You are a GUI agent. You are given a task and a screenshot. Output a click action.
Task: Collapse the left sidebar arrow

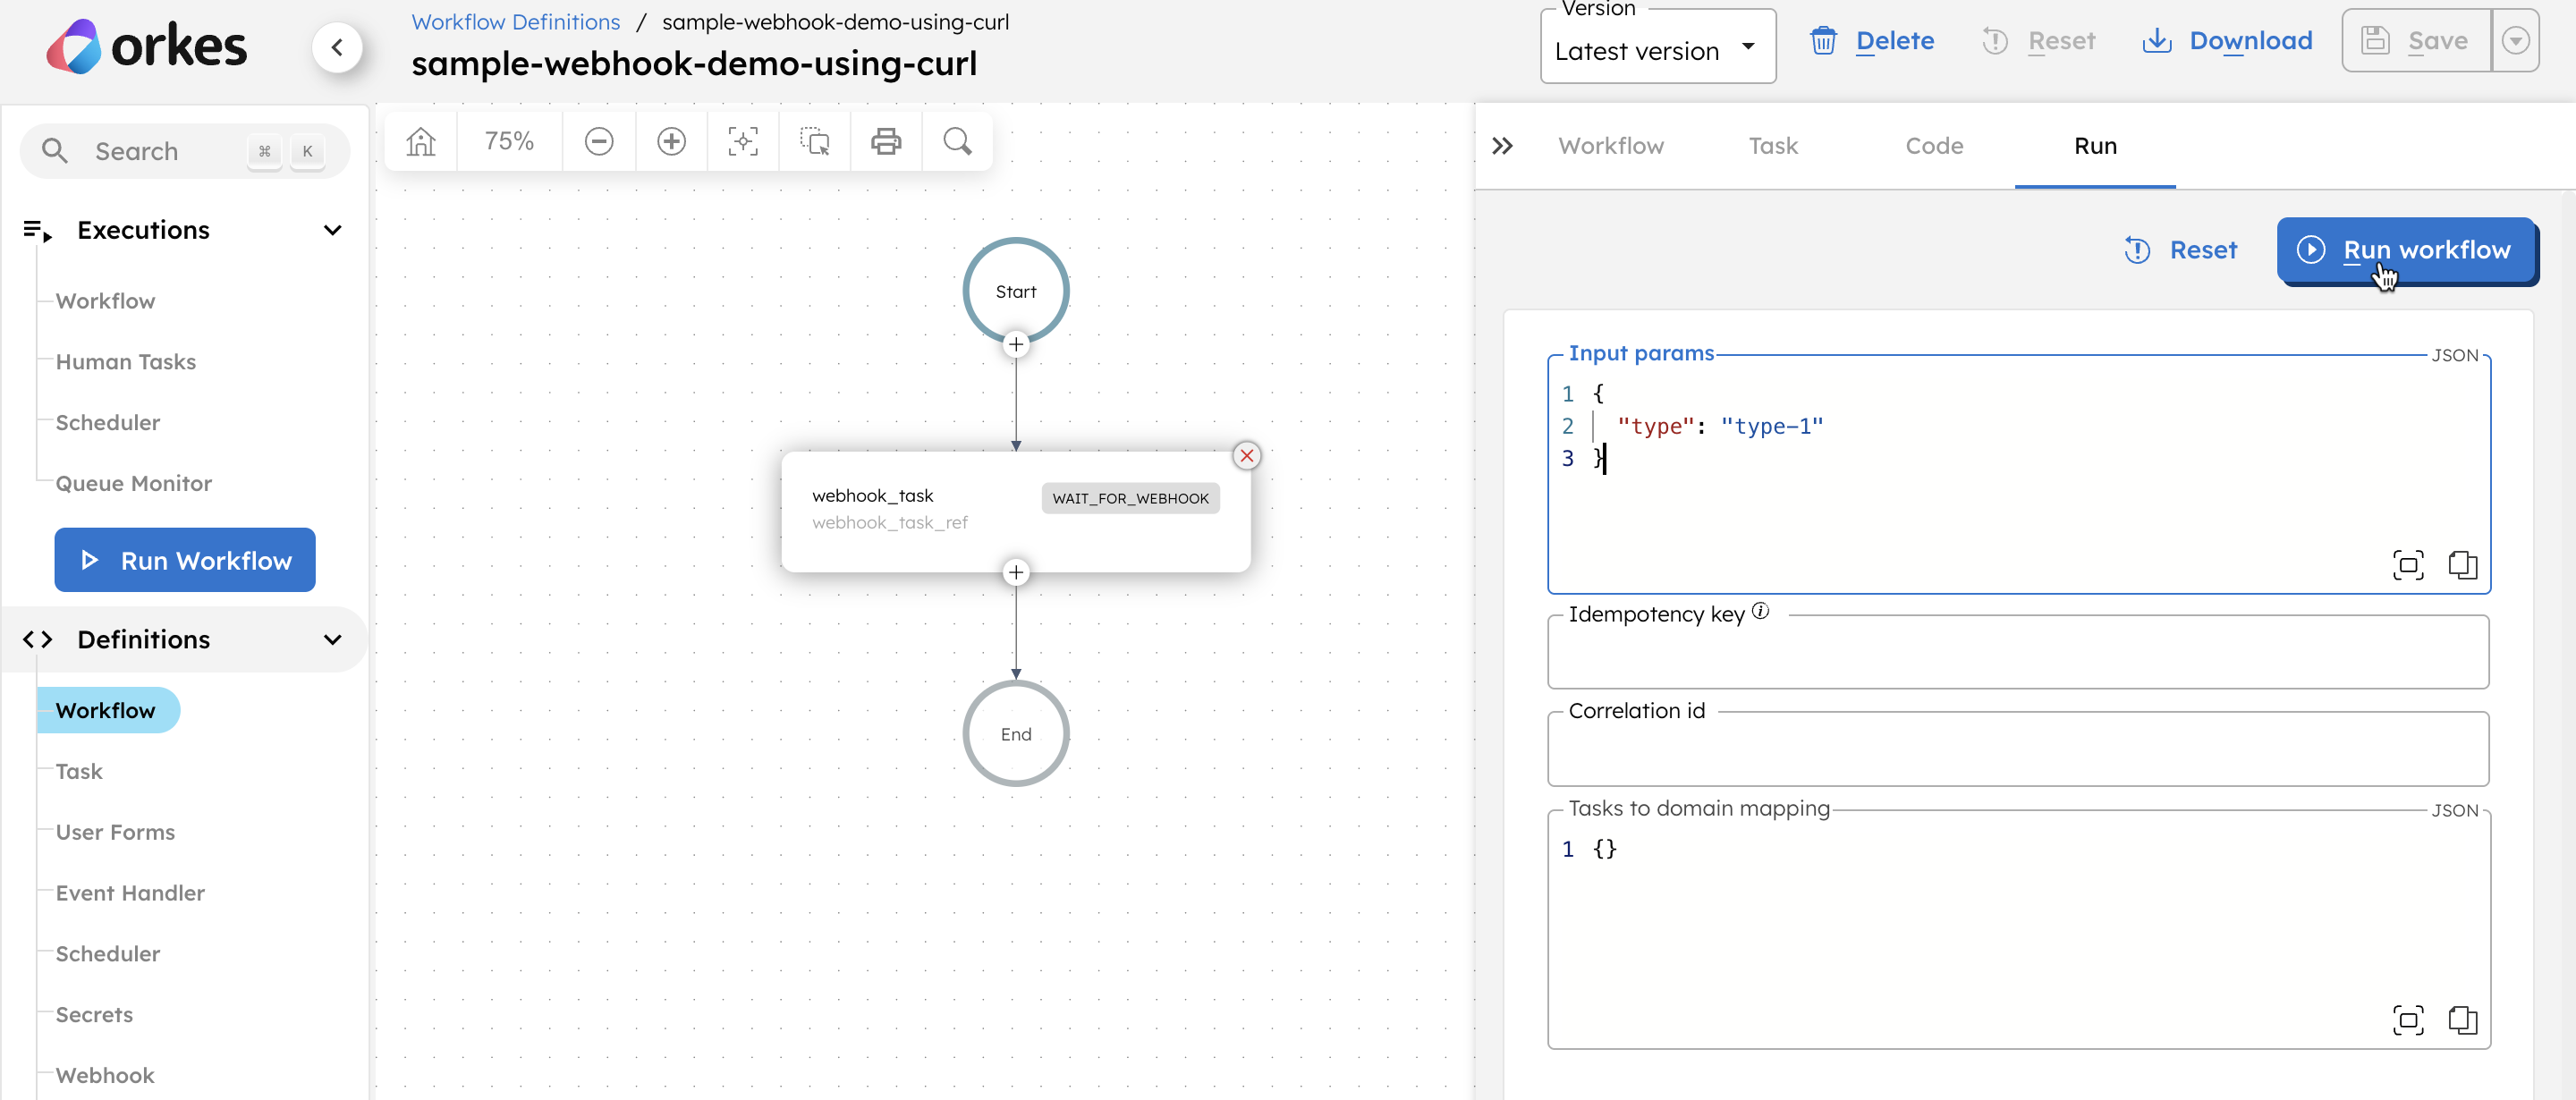(338, 47)
